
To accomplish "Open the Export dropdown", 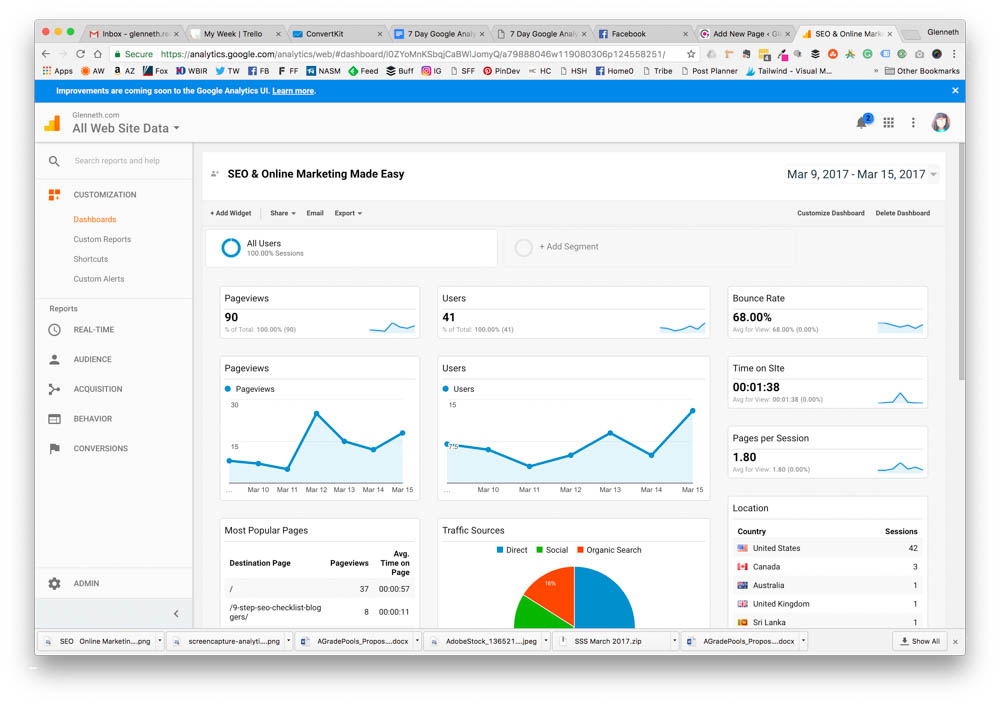I will click(x=348, y=213).
